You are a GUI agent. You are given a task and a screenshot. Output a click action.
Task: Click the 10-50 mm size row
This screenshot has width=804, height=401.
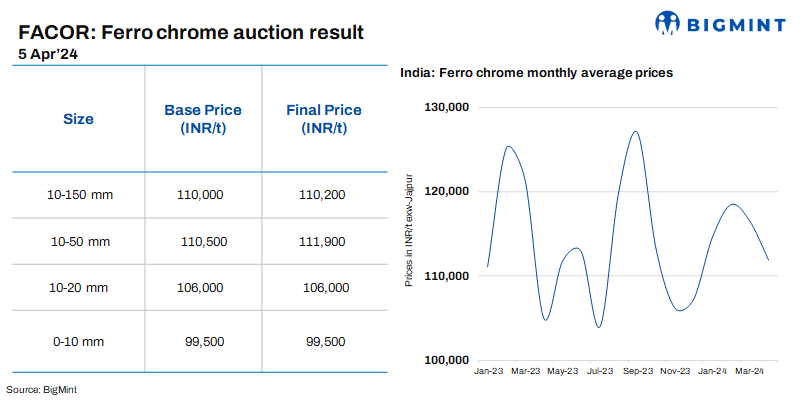[82, 241]
